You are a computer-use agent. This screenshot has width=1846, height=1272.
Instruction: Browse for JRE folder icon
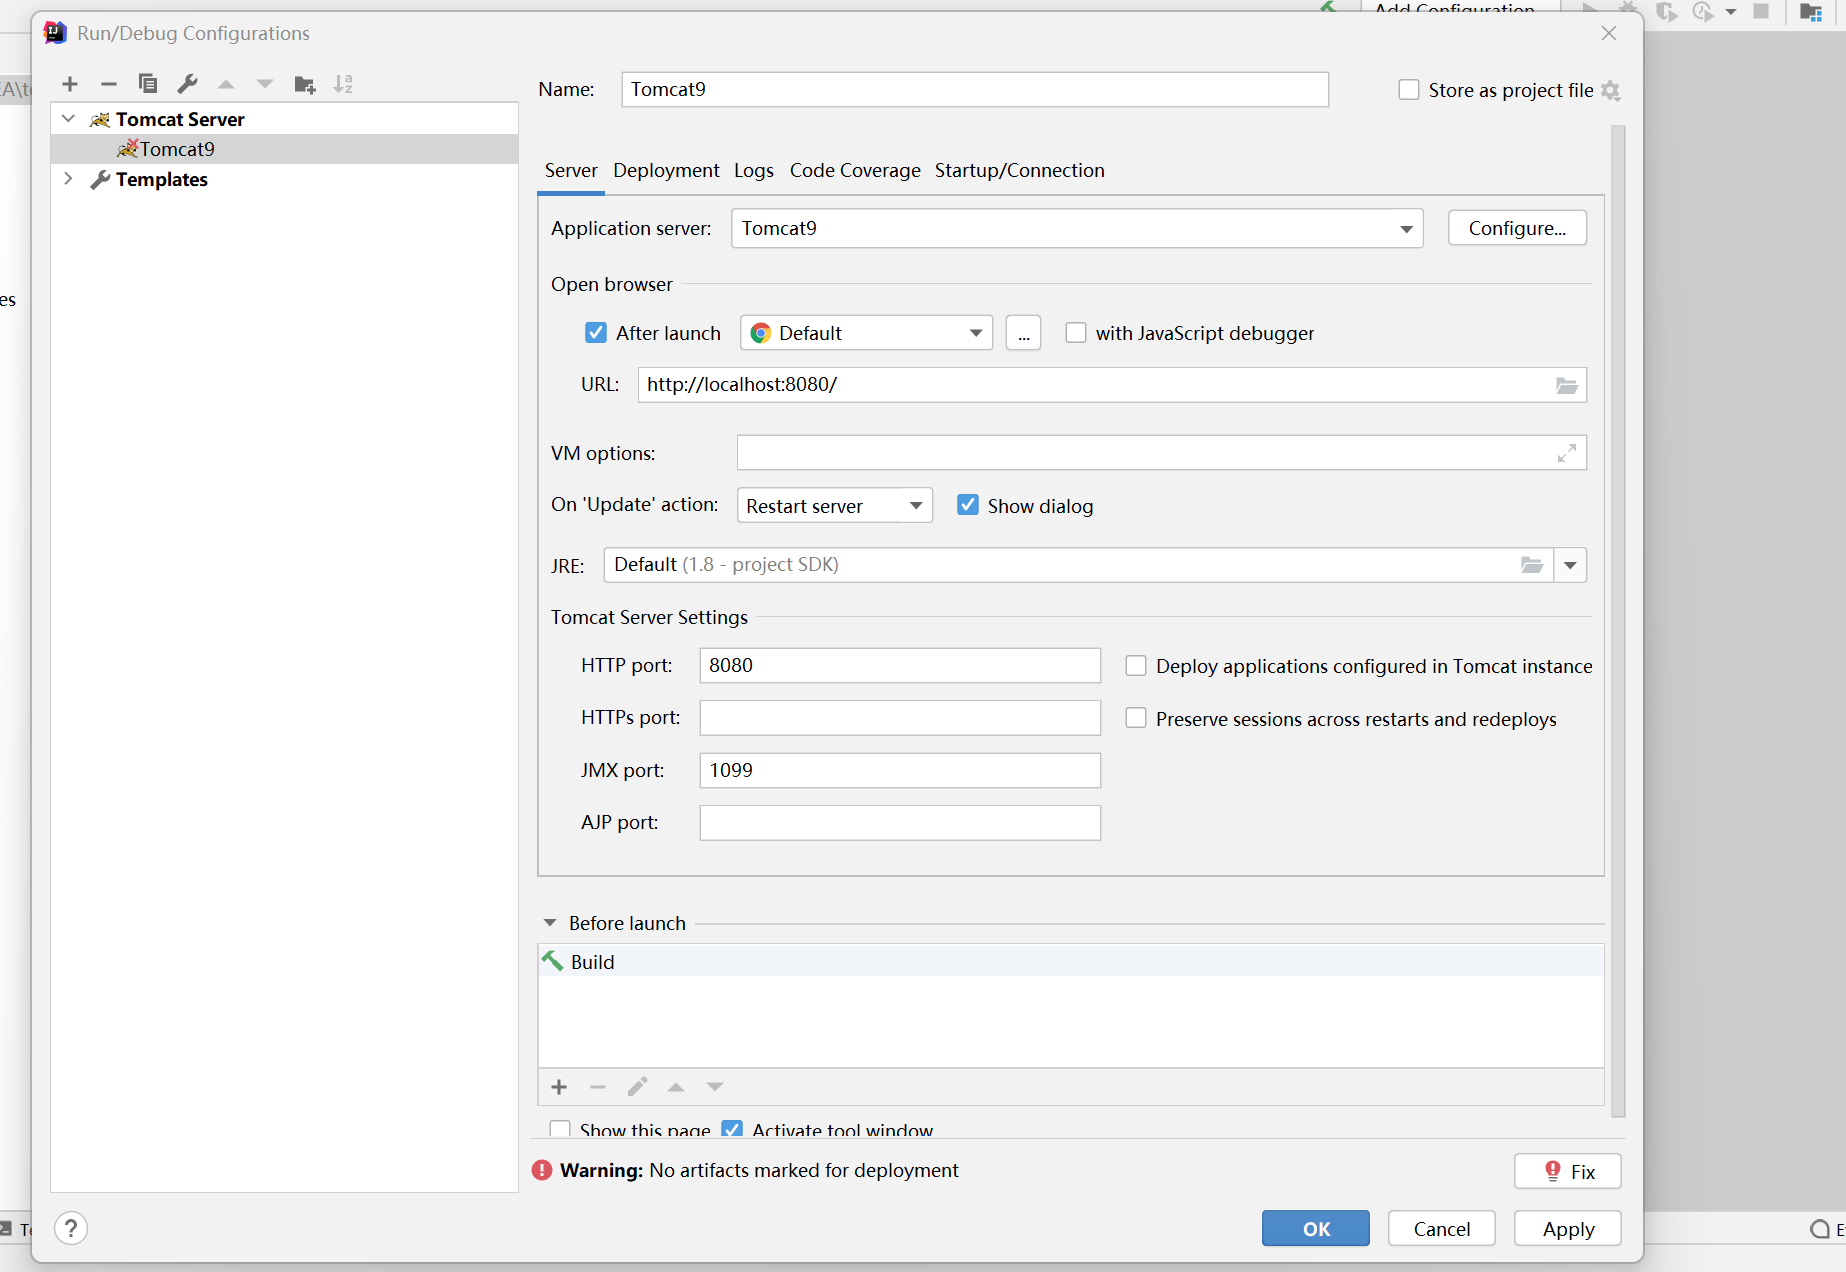pos(1532,565)
